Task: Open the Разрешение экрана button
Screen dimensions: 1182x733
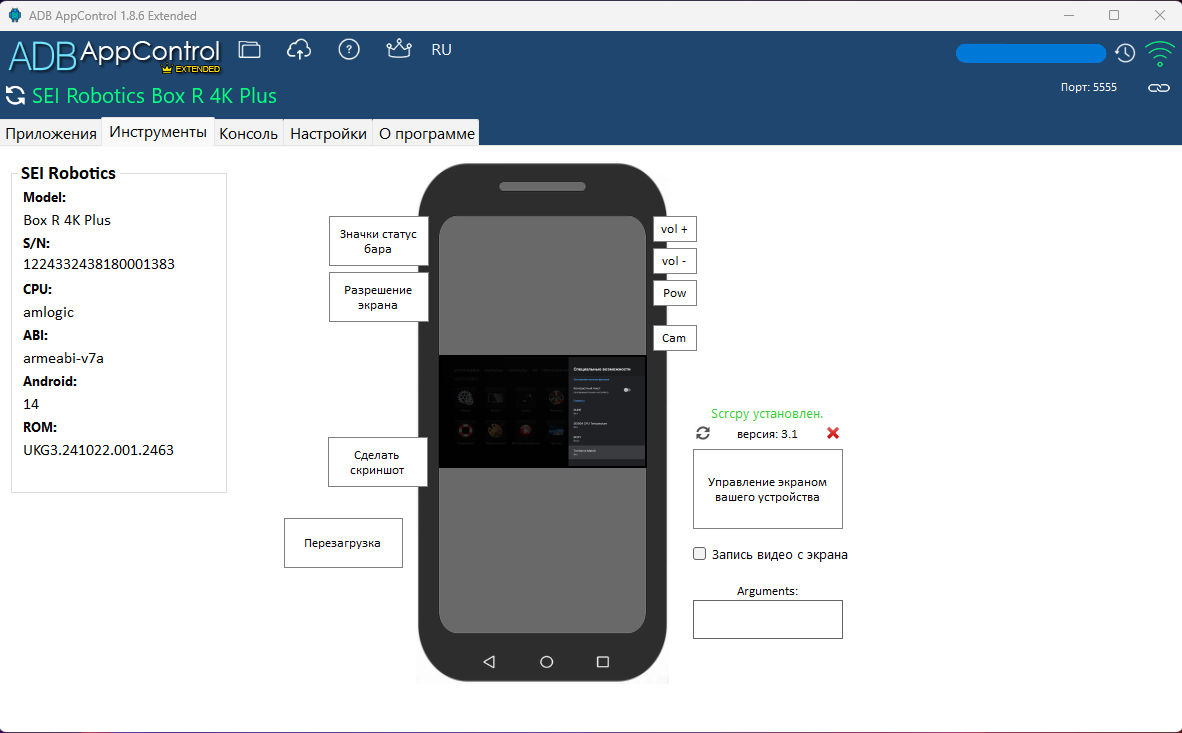Action: [378, 297]
